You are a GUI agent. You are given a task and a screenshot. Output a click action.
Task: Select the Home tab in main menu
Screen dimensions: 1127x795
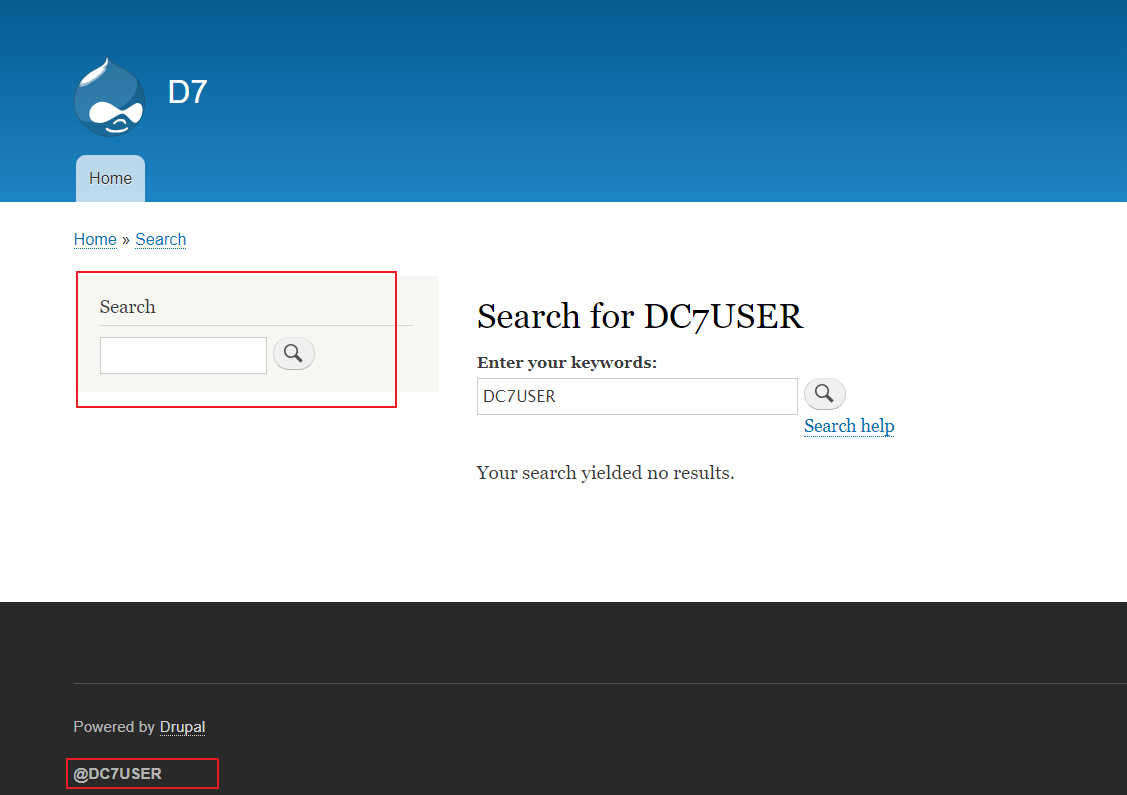click(x=111, y=178)
